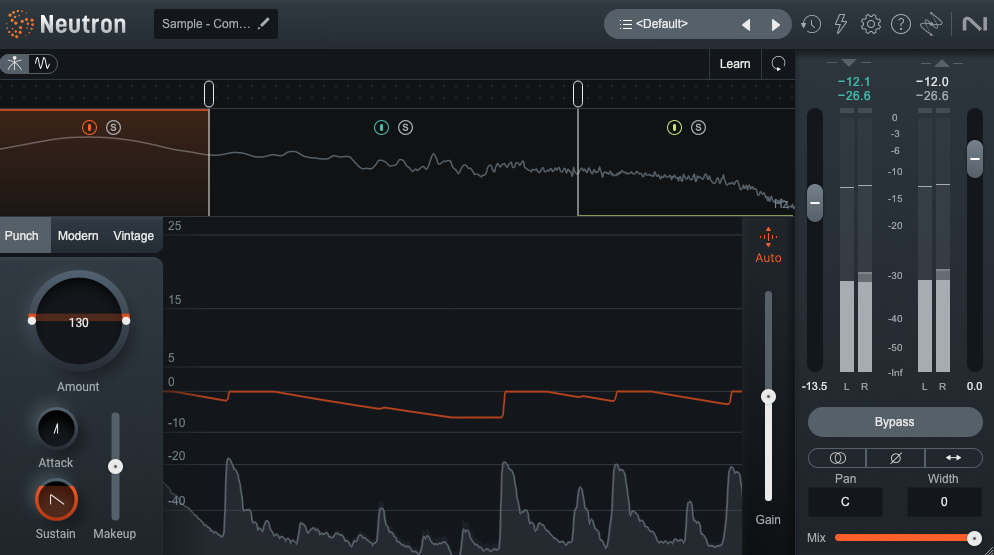
Task: Open help with the question mark icon
Action: [901, 24]
